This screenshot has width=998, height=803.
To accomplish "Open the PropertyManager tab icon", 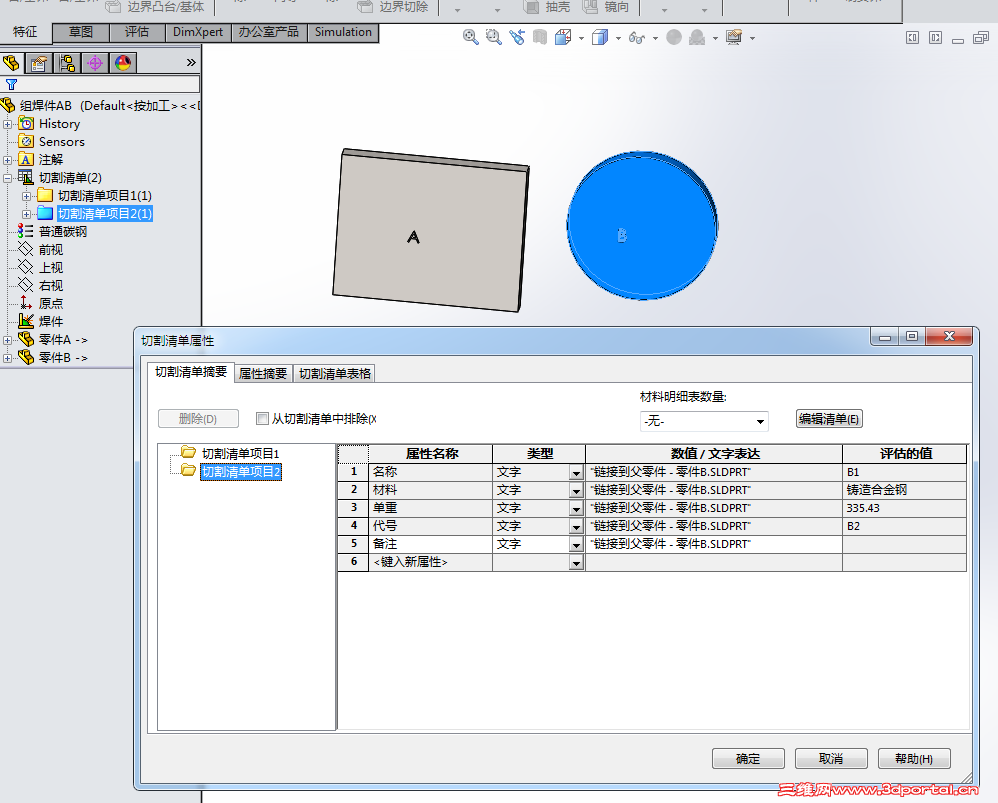I will tap(39, 63).
